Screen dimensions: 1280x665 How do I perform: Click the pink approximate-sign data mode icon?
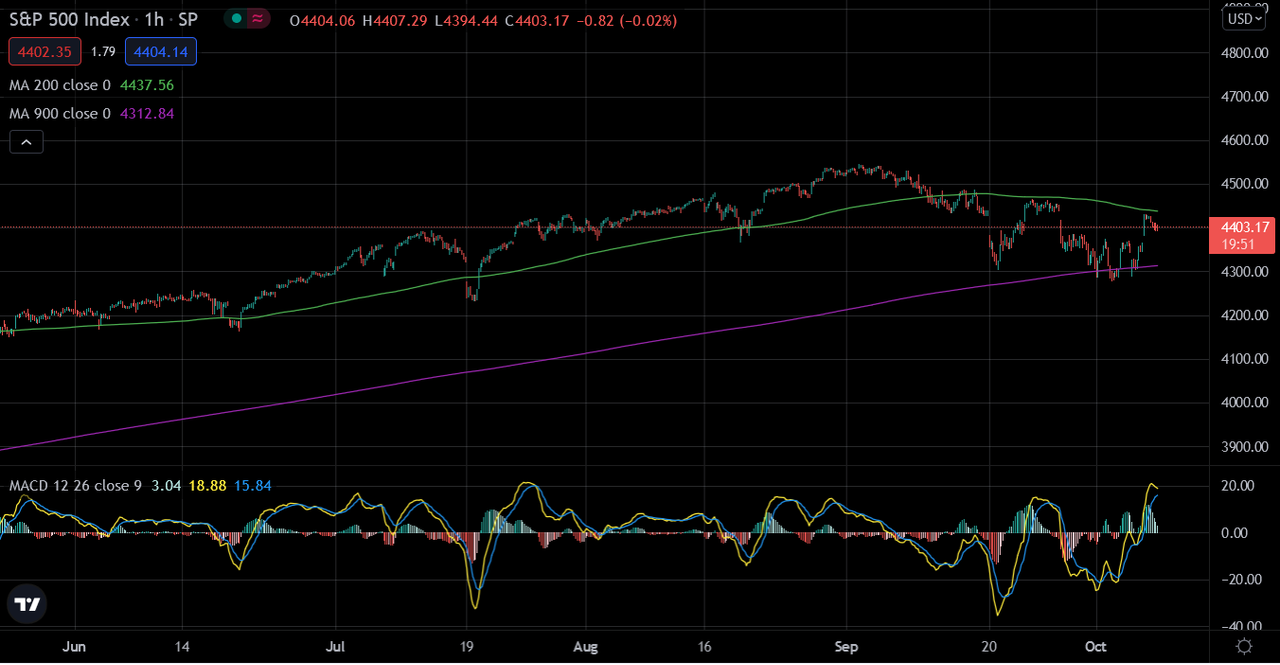[x=258, y=19]
